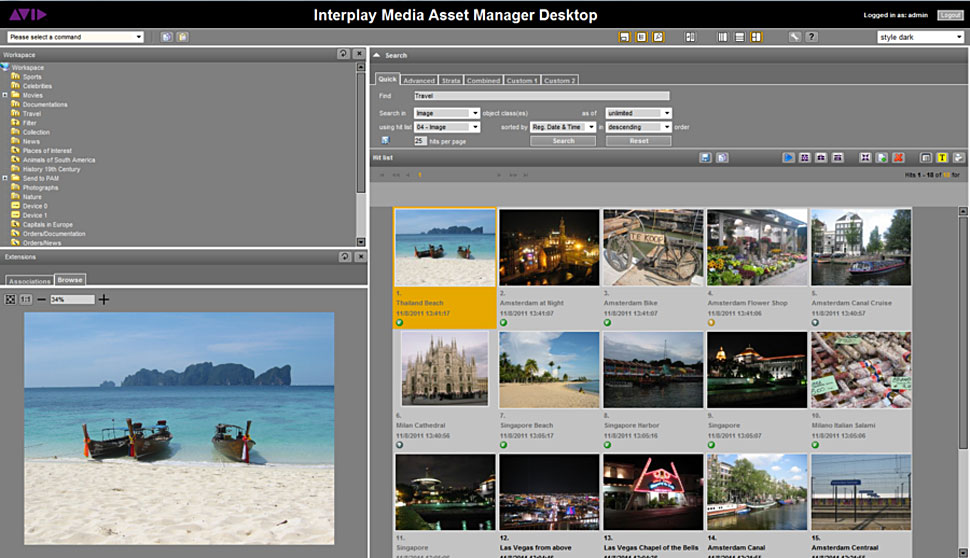Click the fit-to-window icon in Browse panel

(x=10, y=299)
